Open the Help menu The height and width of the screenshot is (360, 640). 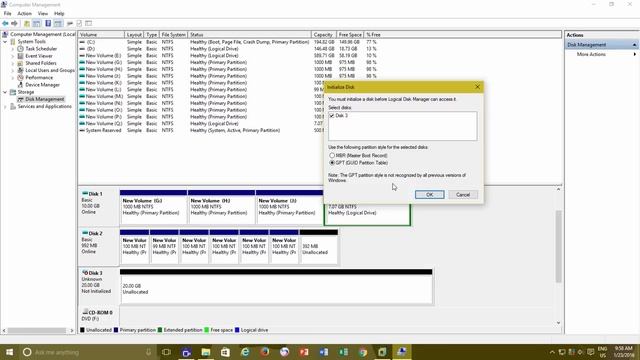pyautogui.click(x=59, y=13)
